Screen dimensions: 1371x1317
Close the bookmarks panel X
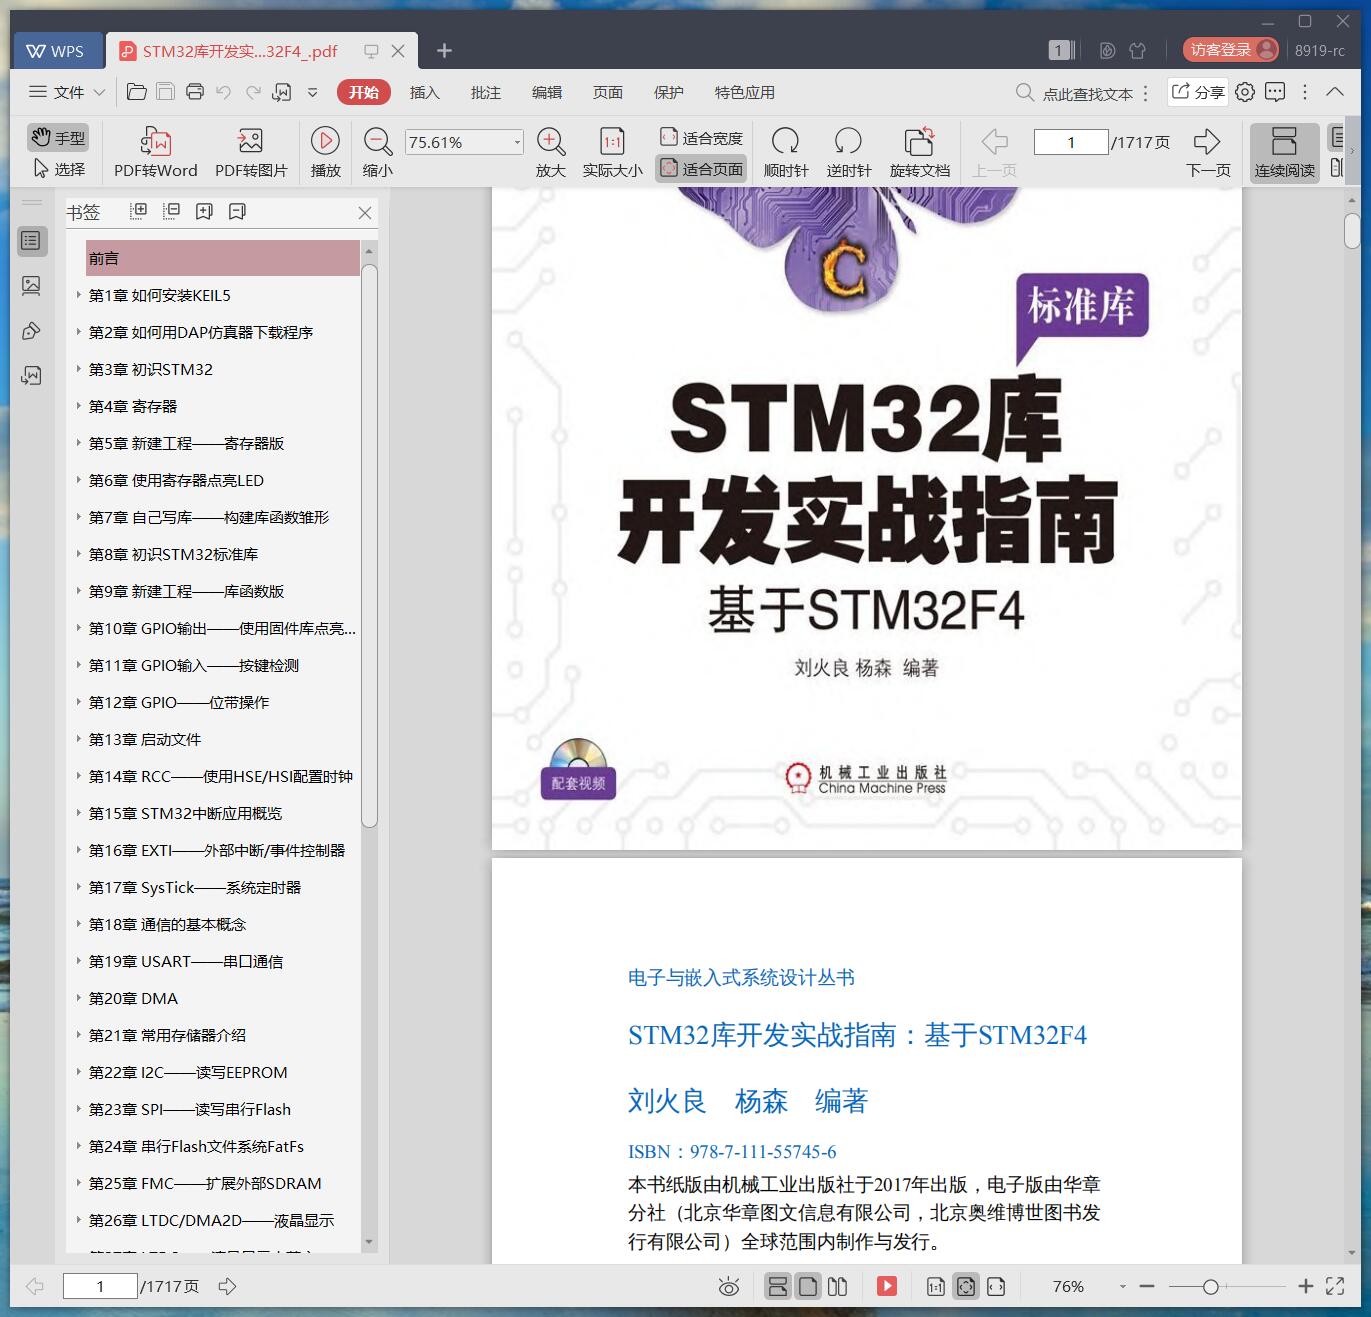point(365,213)
